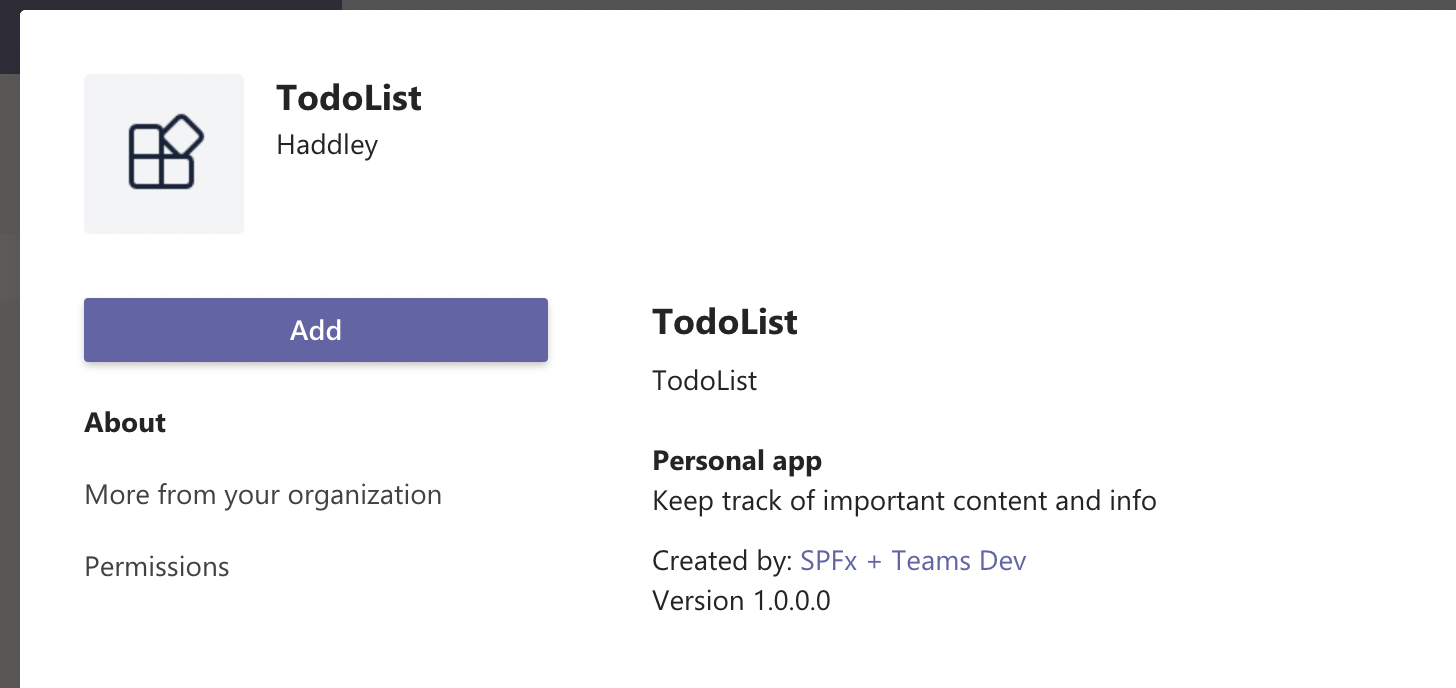Click the Haddley publisher name
The width and height of the screenshot is (1456, 688).
click(x=327, y=145)
